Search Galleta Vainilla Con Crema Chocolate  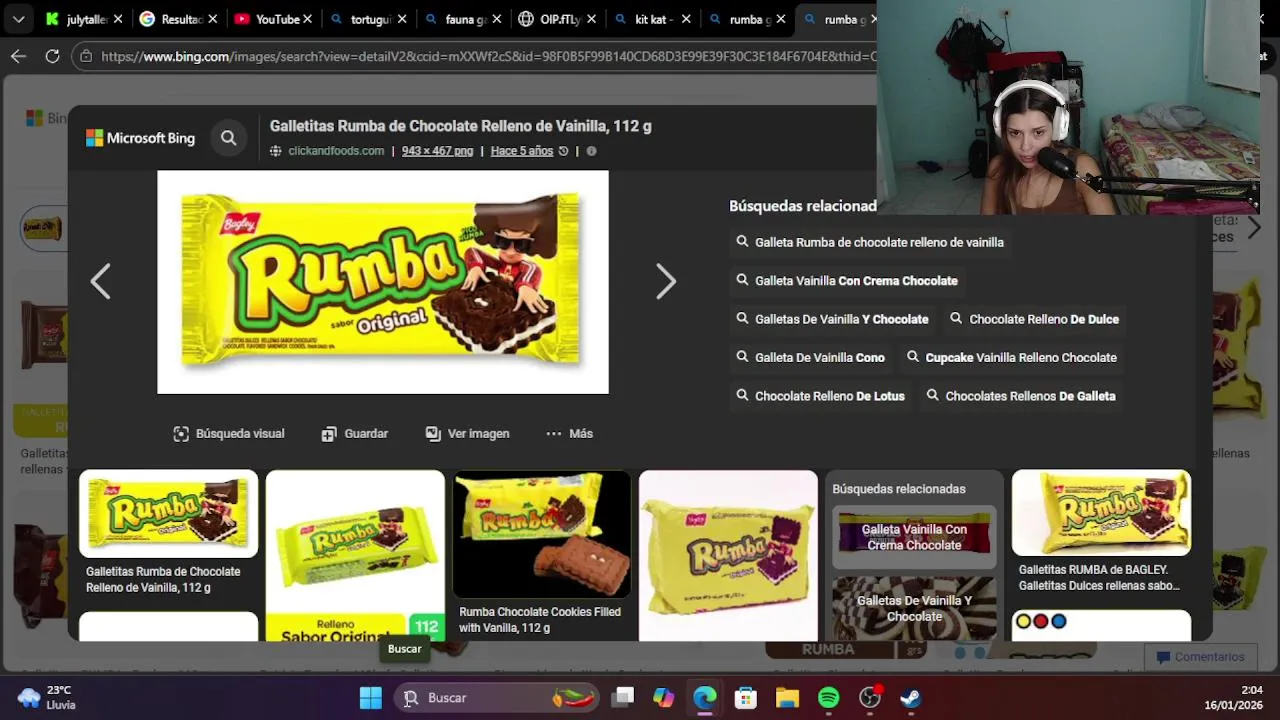[847, 281]
